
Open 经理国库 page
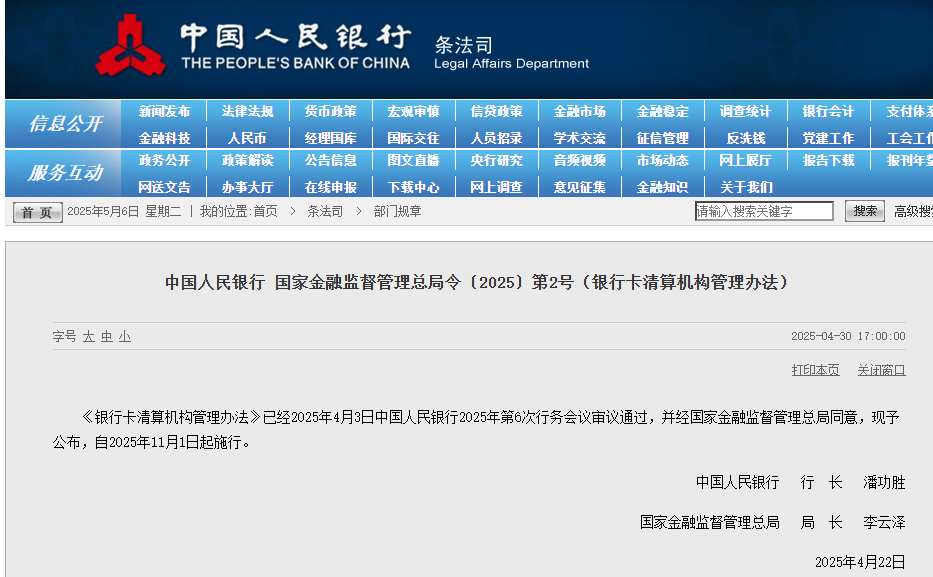330,138
